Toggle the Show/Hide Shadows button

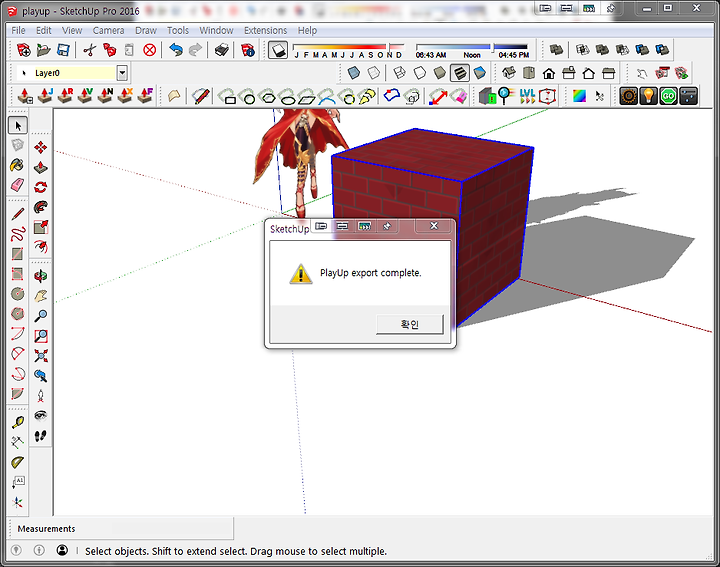tap(278, 50)
